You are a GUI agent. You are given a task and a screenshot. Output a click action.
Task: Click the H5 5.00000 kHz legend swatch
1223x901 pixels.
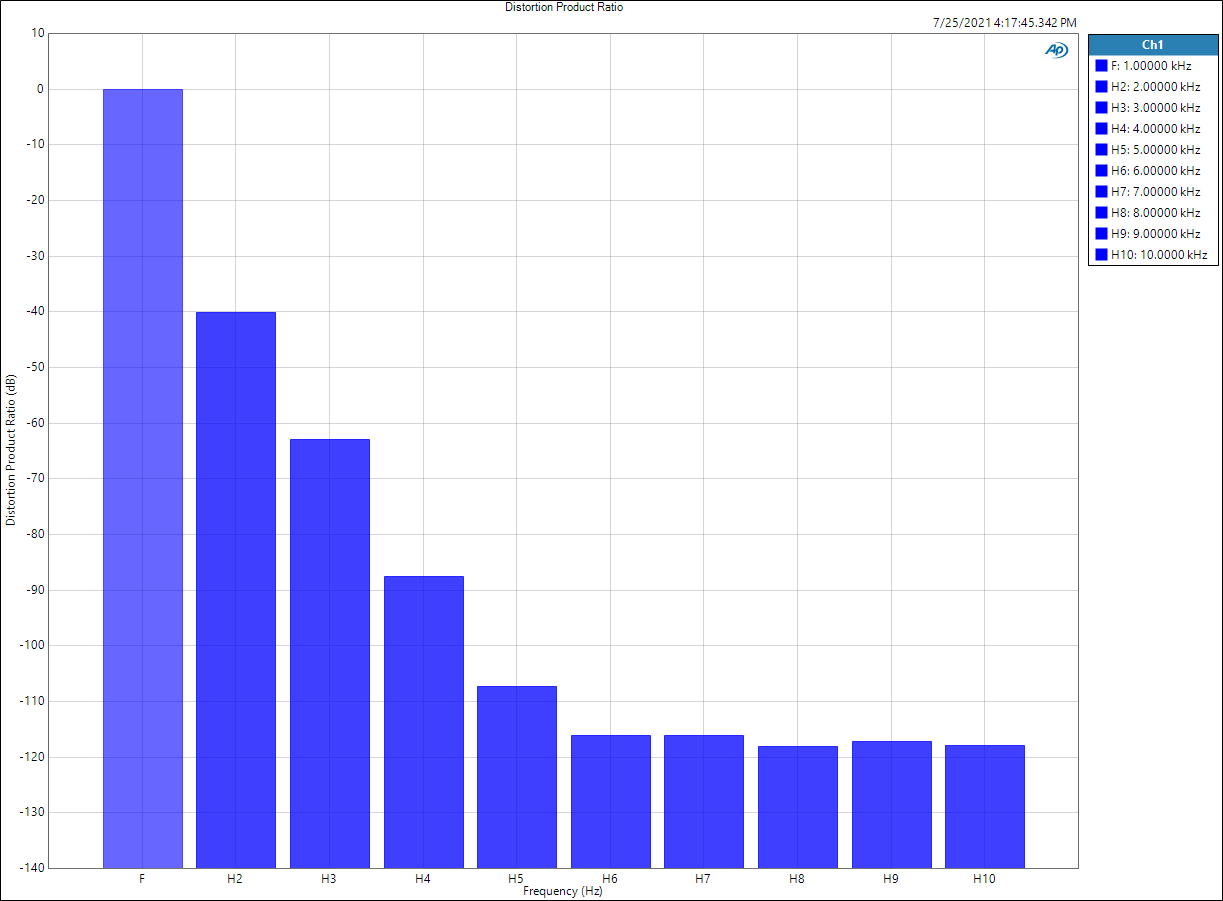[x=1102, y=149]
